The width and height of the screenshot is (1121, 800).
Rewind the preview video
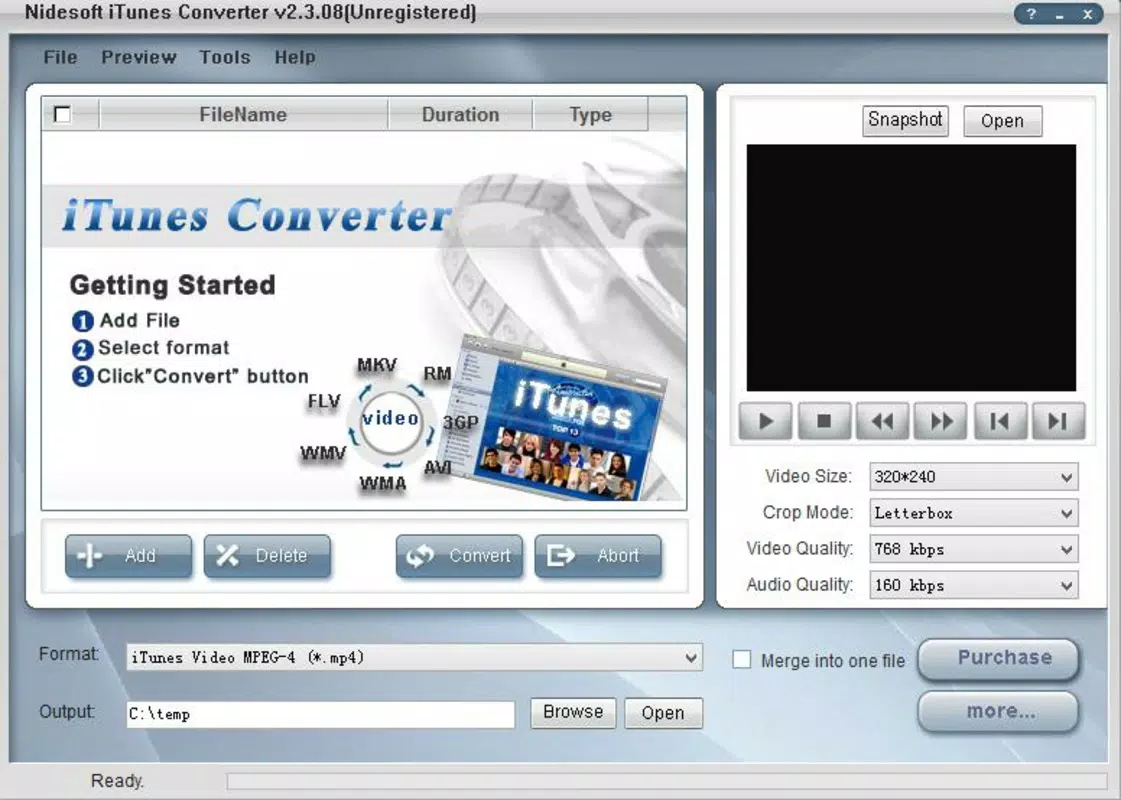(x=882, y=421)
